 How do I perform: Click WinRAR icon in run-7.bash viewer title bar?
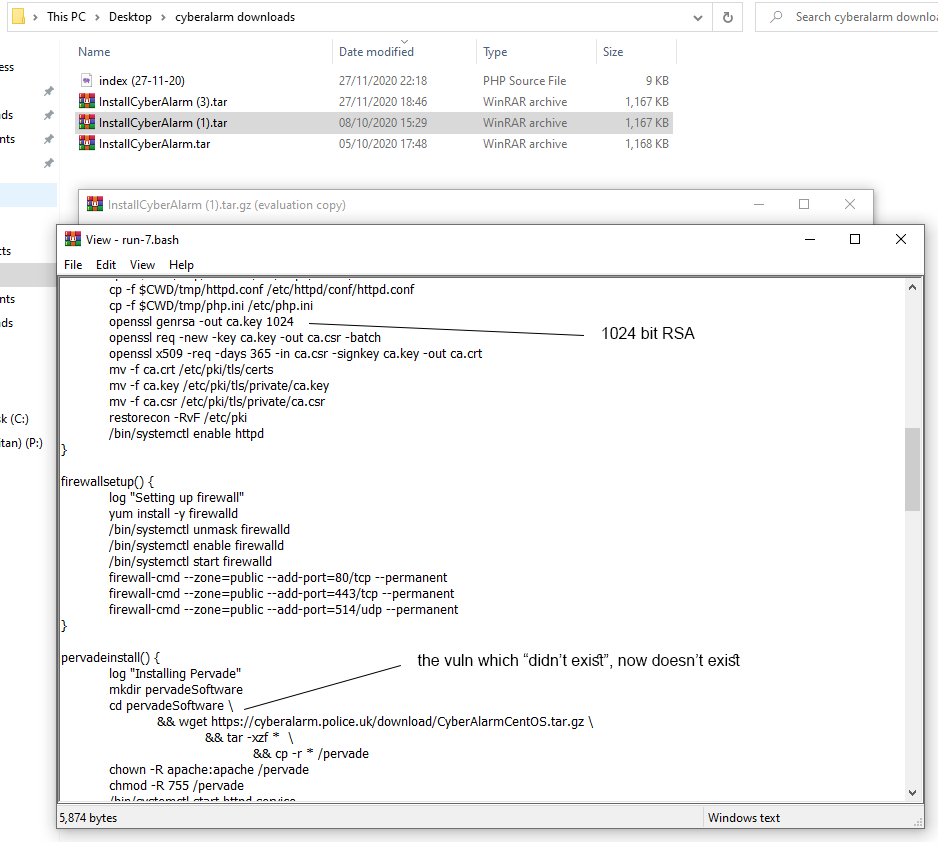73,239
